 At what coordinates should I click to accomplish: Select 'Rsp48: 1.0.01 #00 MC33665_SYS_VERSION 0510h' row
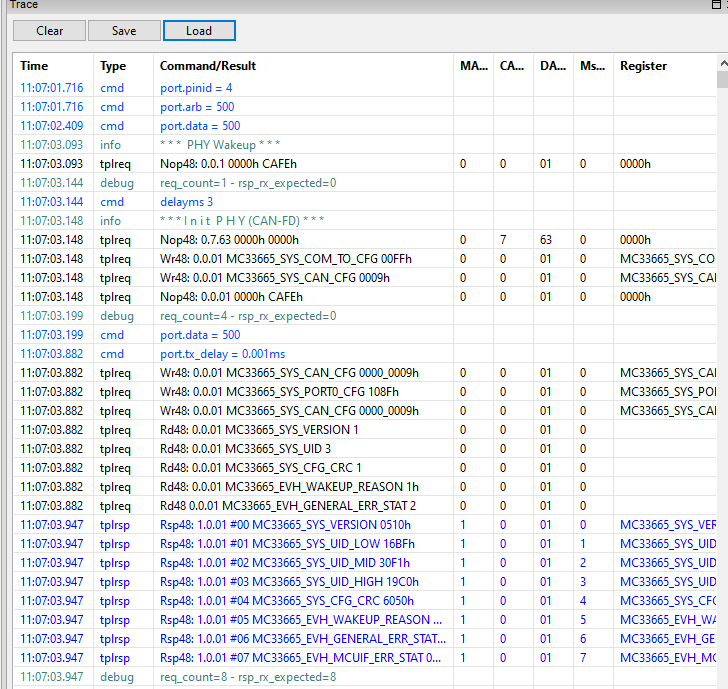[364, 525]
